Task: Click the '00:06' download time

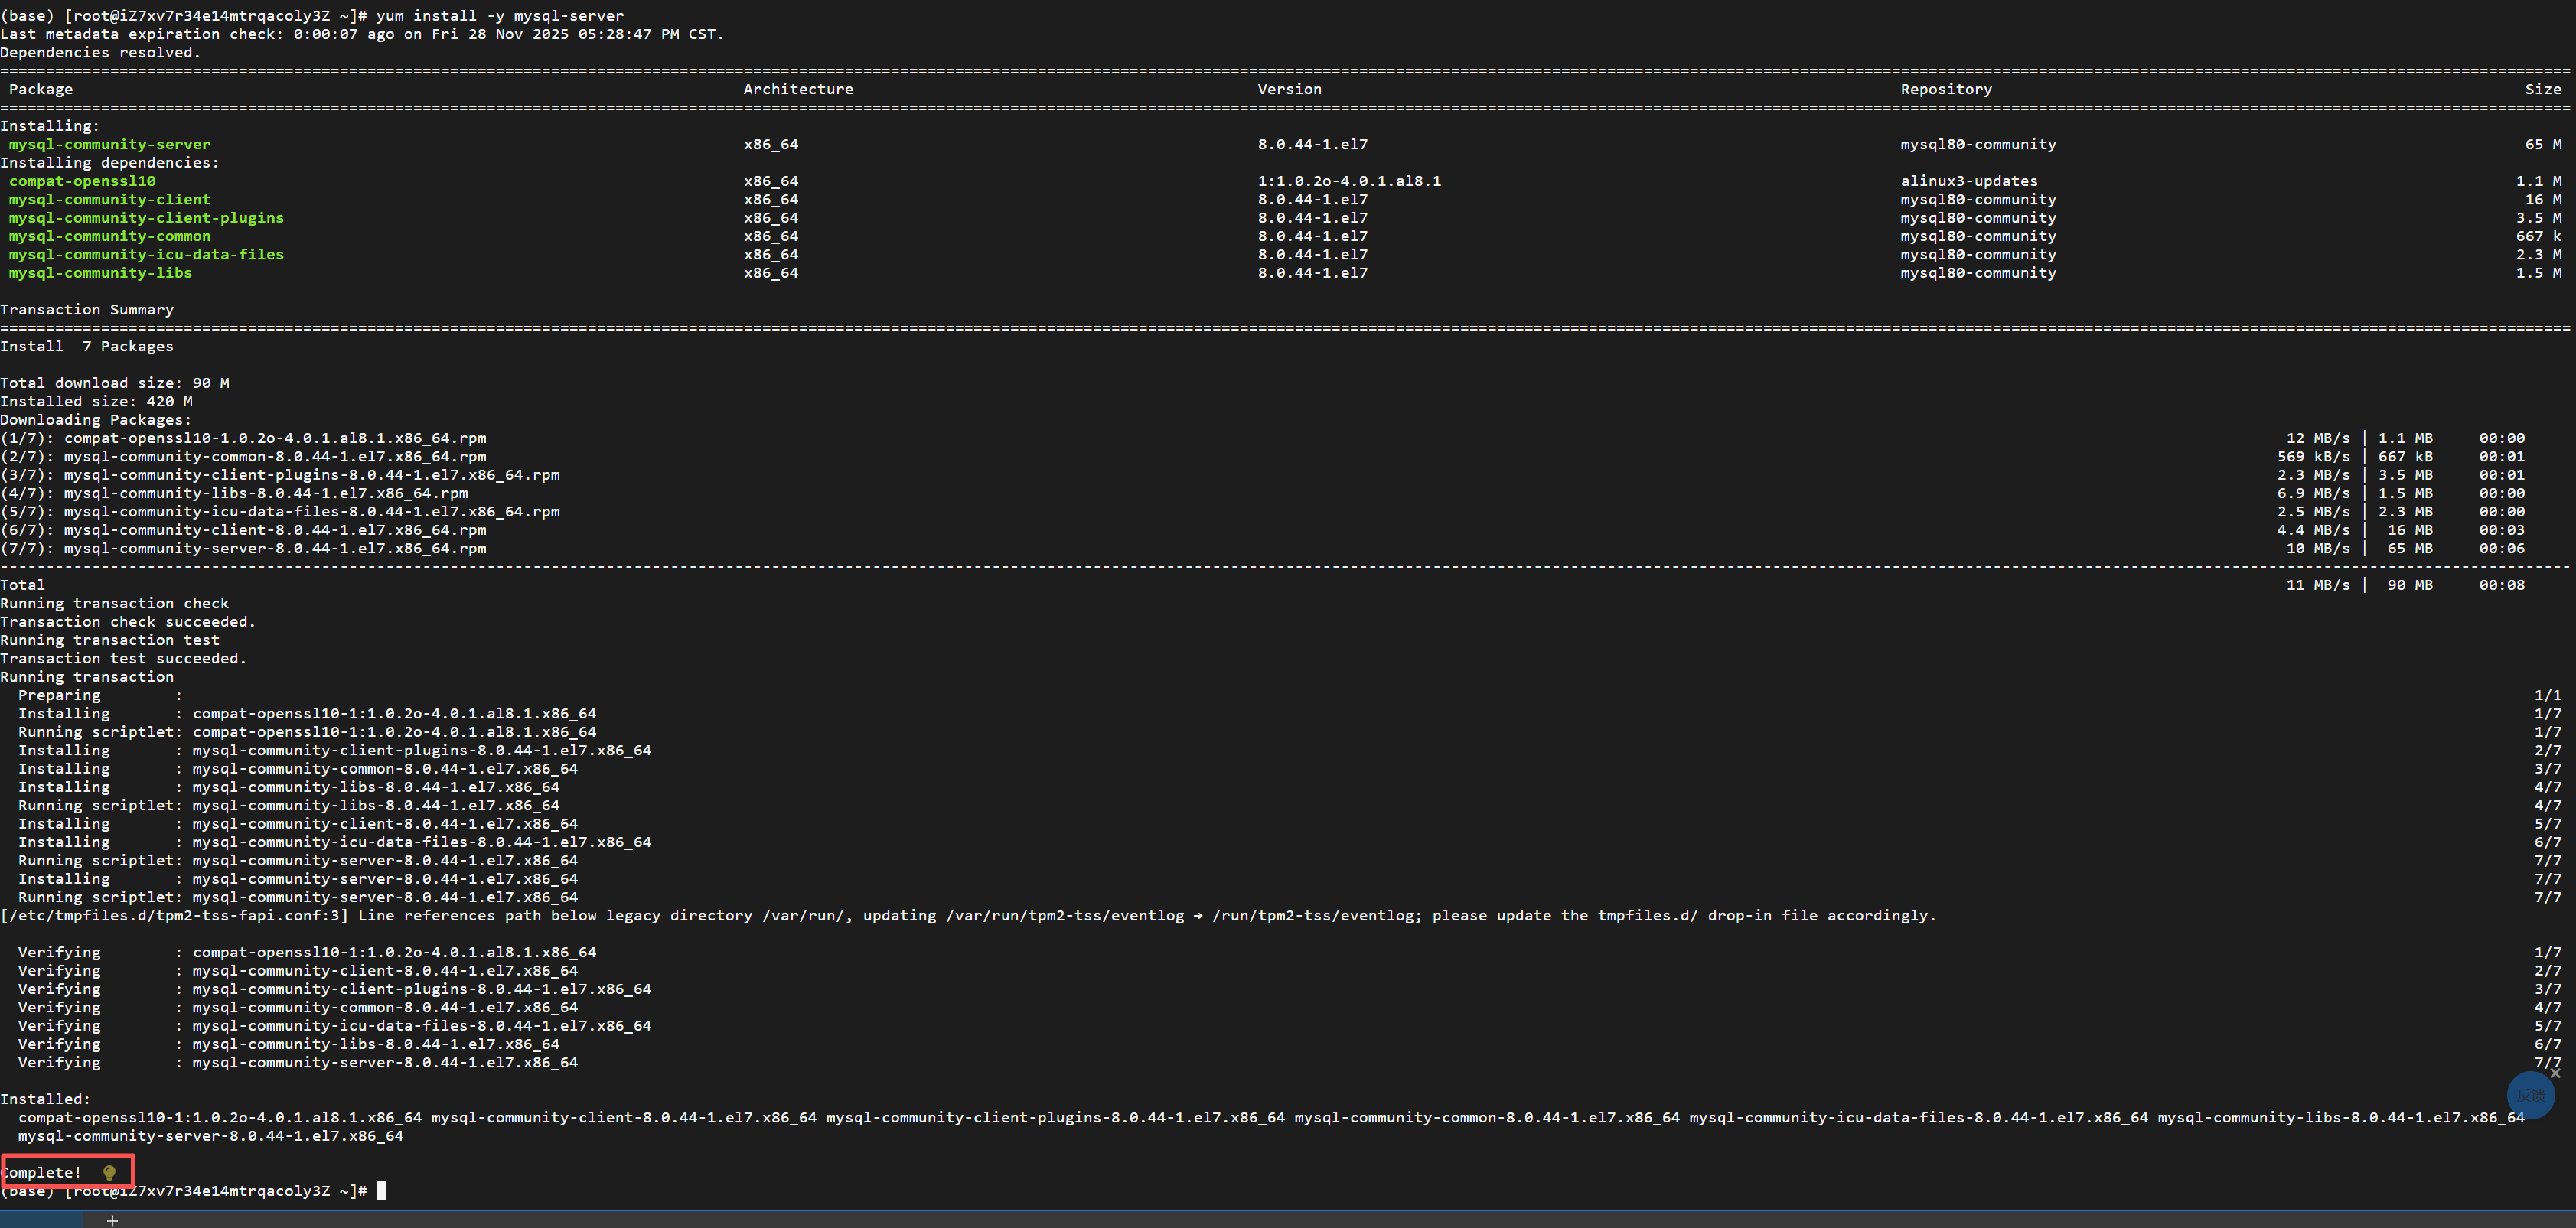Action: coord(2501,548)
